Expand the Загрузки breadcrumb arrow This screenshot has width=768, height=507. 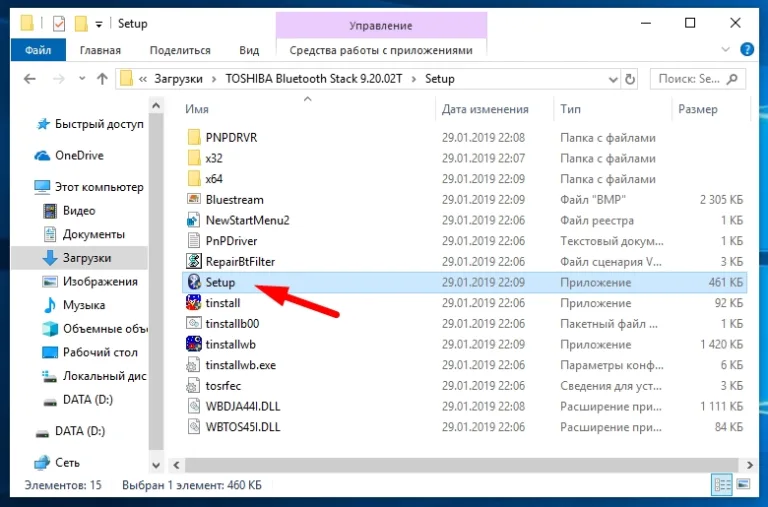pos(214,79)
